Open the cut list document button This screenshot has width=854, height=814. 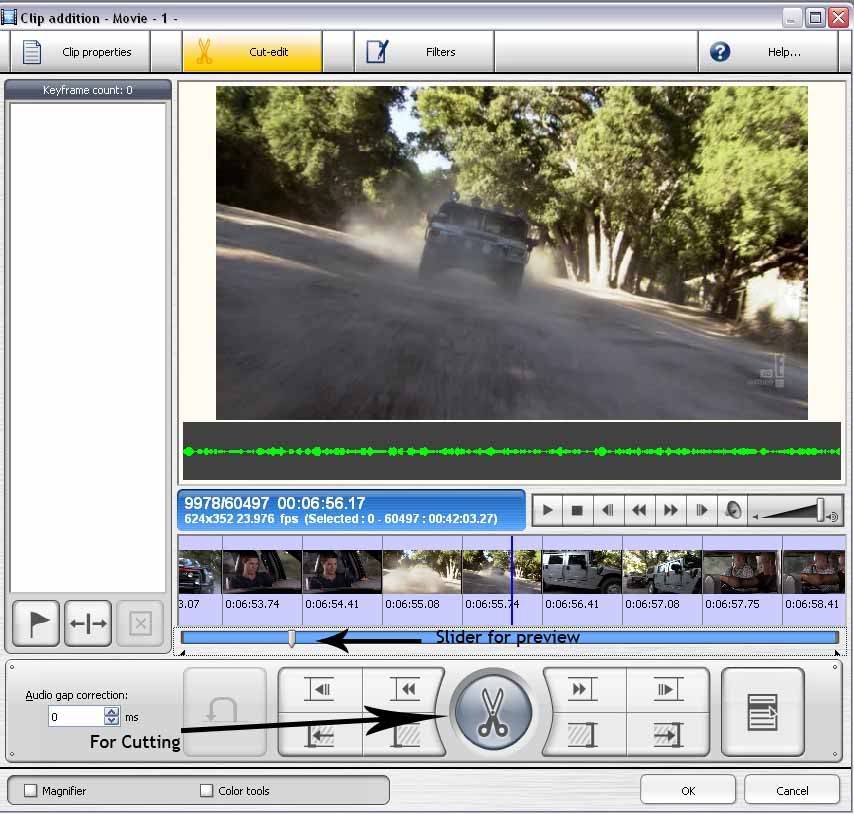coord(762,712)
